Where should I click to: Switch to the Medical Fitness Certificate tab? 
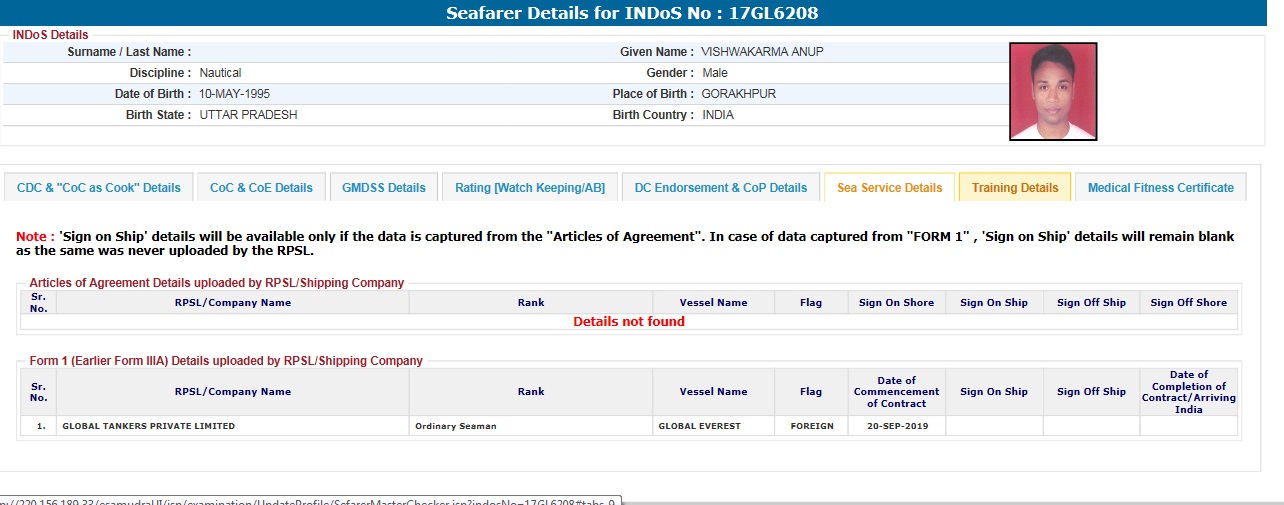click(x=1161, y=187)
